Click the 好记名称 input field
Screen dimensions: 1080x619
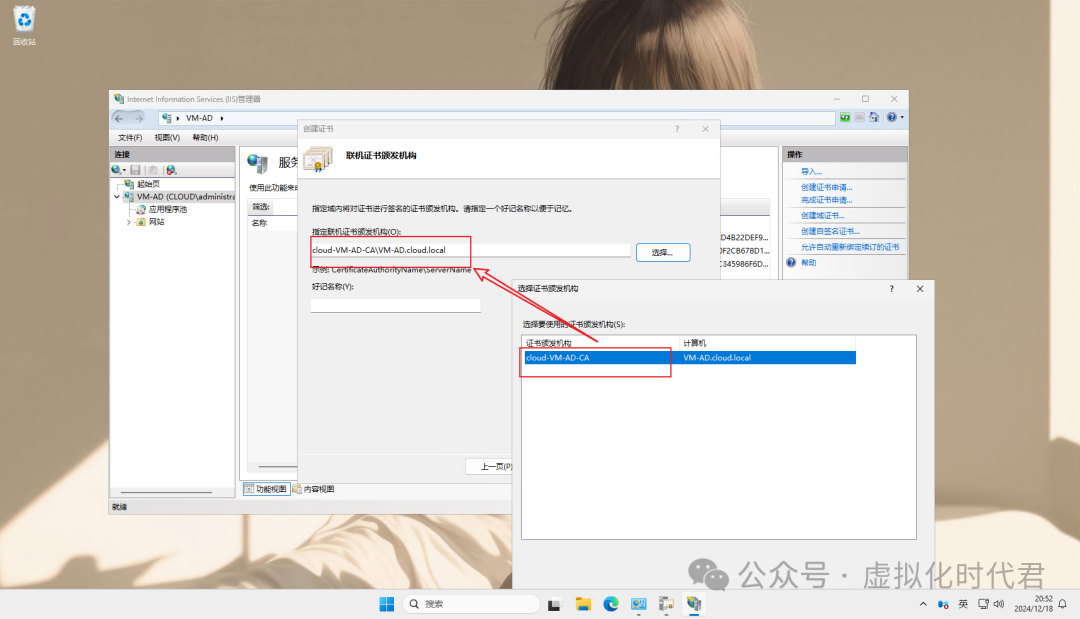pyautogui.click(x=395, y=305)
